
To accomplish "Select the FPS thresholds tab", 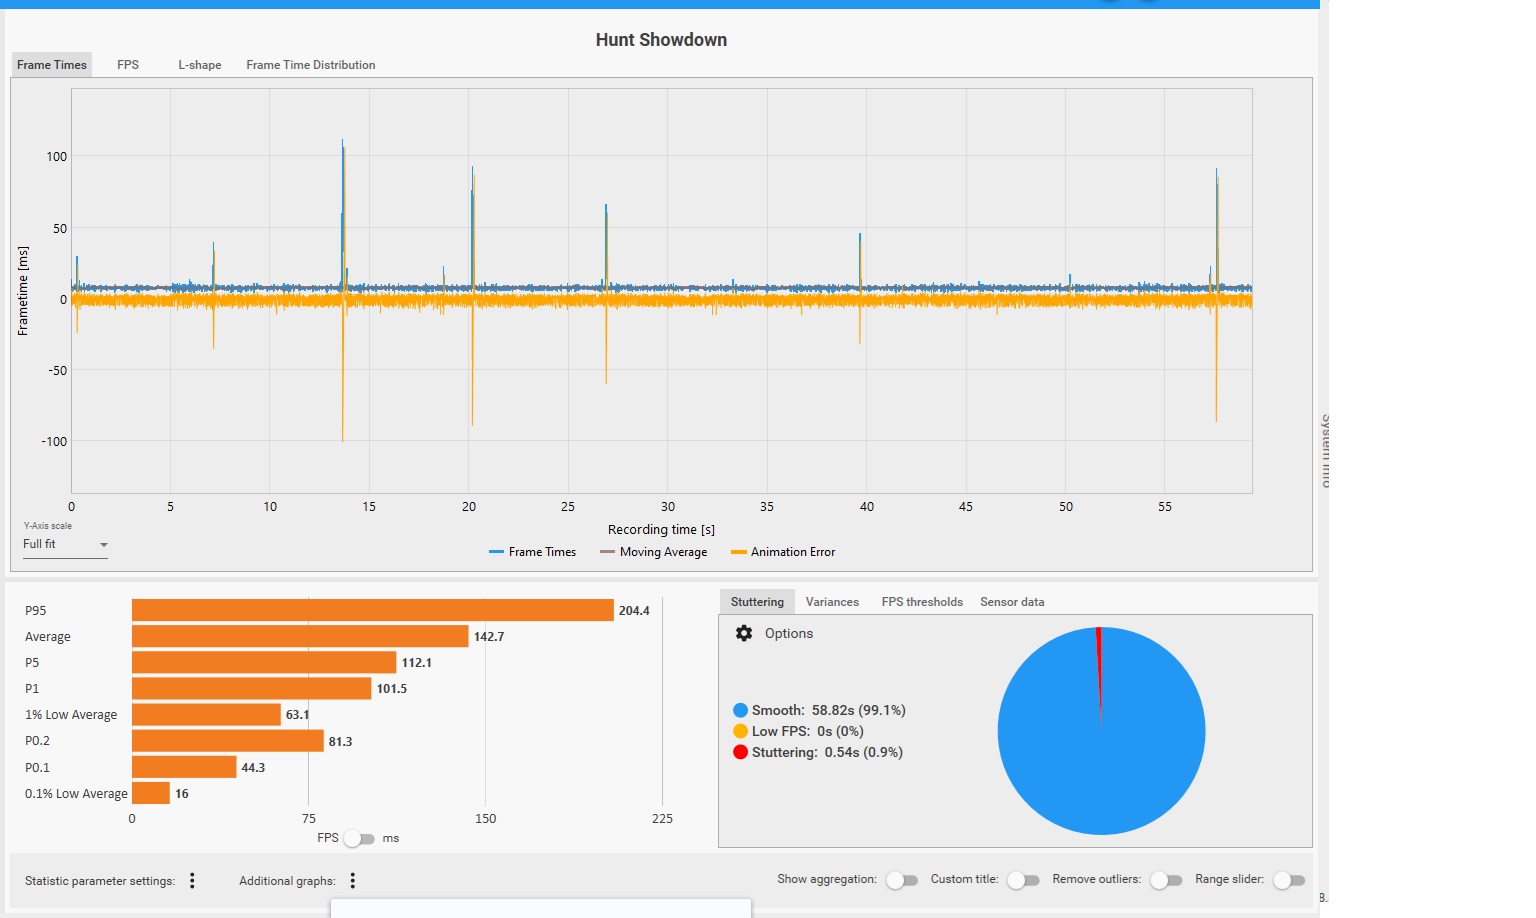I will [922, 602].
